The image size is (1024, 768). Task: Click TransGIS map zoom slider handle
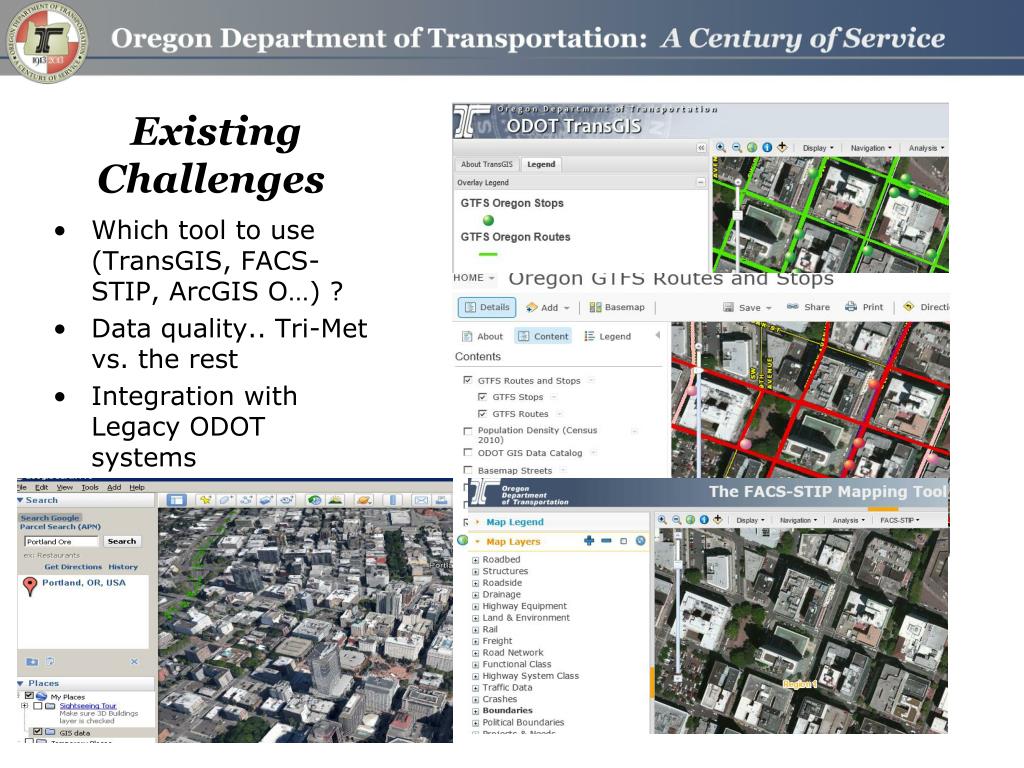[x=738, y=214]
